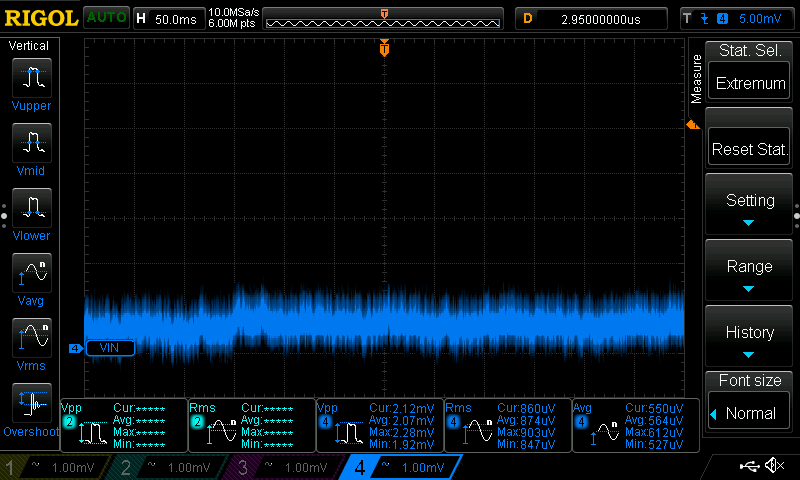Click Min:527uV value in Avg box
The width and height of the screenshot is (800, 480).
654,444
